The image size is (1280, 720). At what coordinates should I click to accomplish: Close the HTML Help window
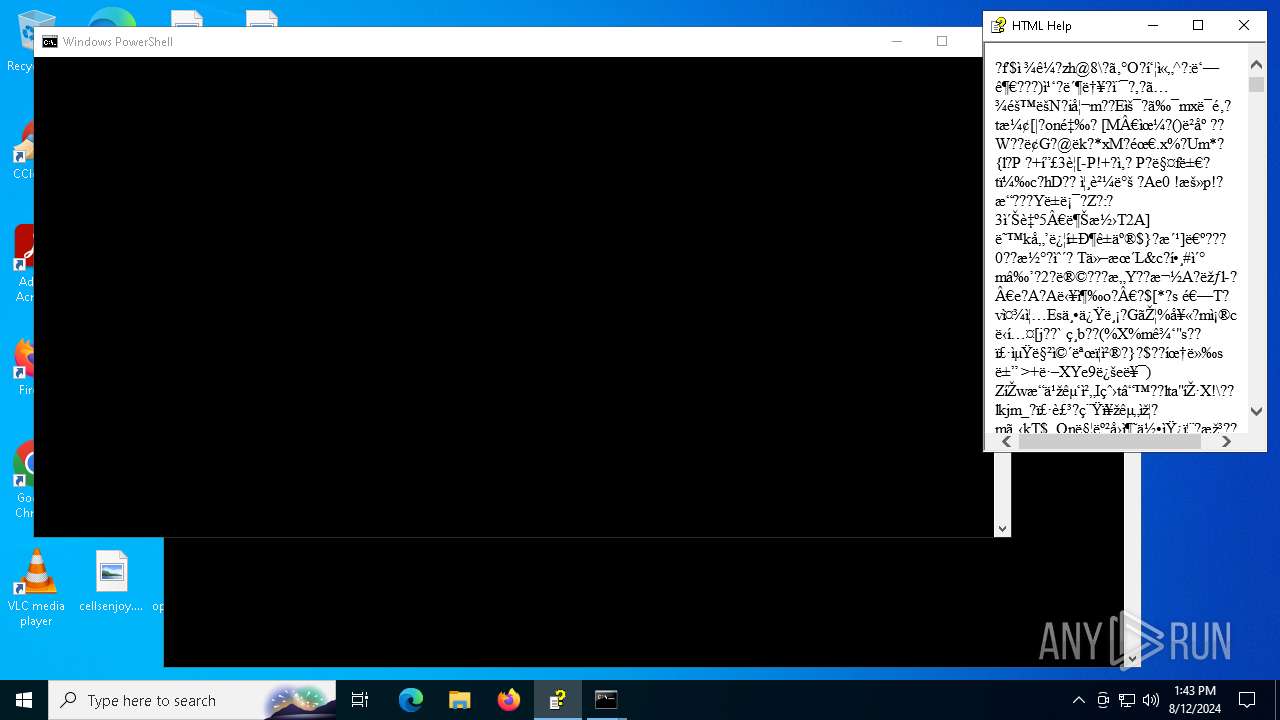[1244, 26]
